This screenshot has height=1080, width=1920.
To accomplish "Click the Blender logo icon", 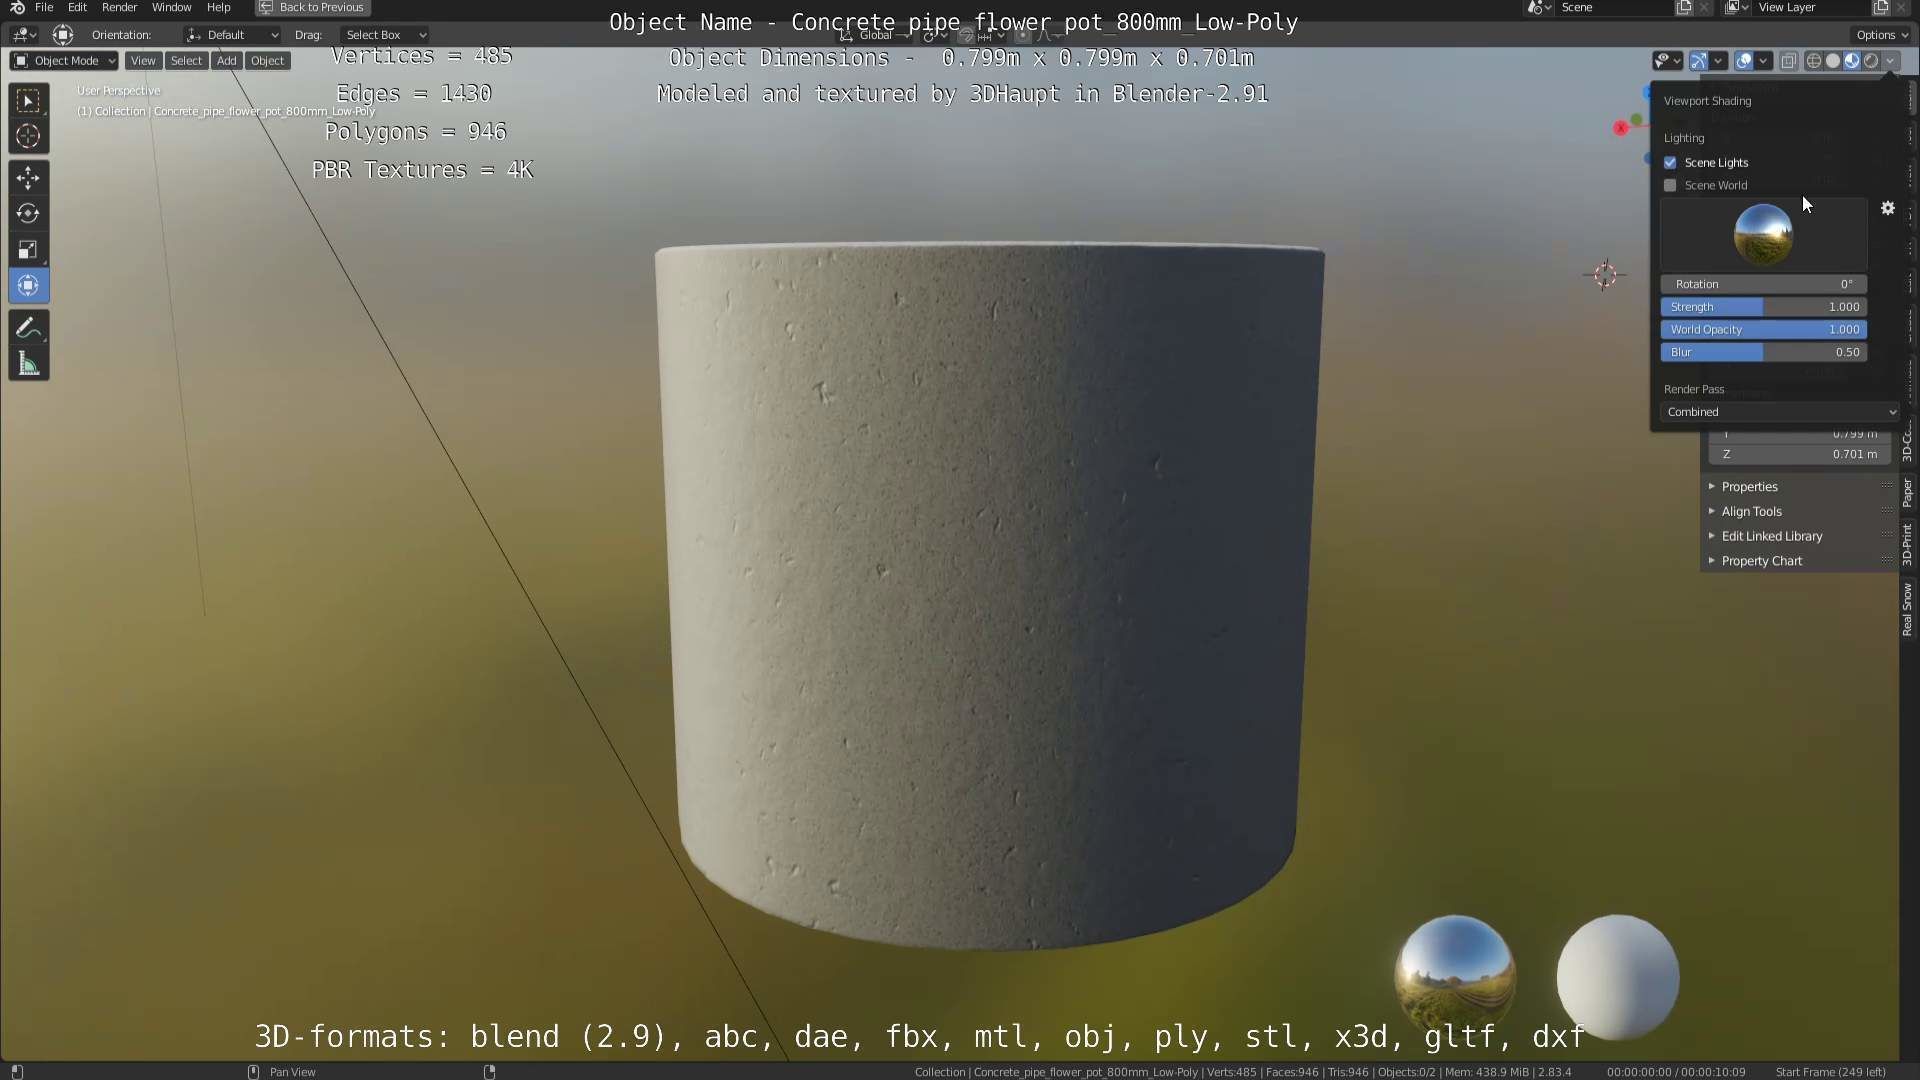I will [17, 7].
